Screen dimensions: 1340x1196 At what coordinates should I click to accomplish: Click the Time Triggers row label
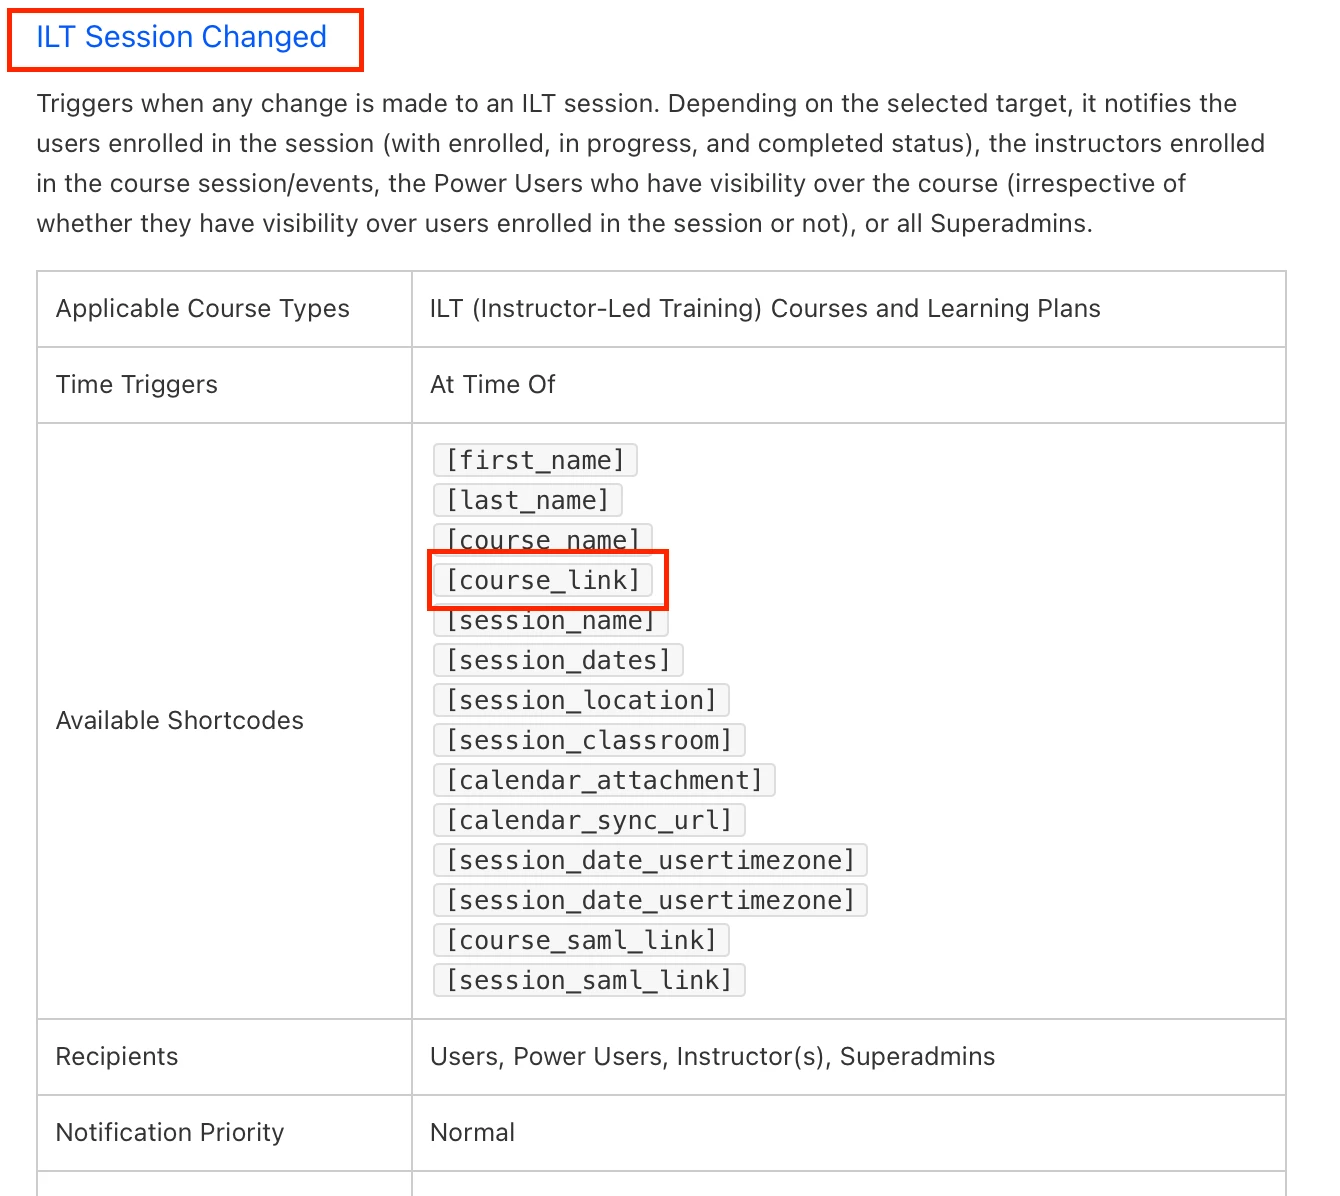137,384
